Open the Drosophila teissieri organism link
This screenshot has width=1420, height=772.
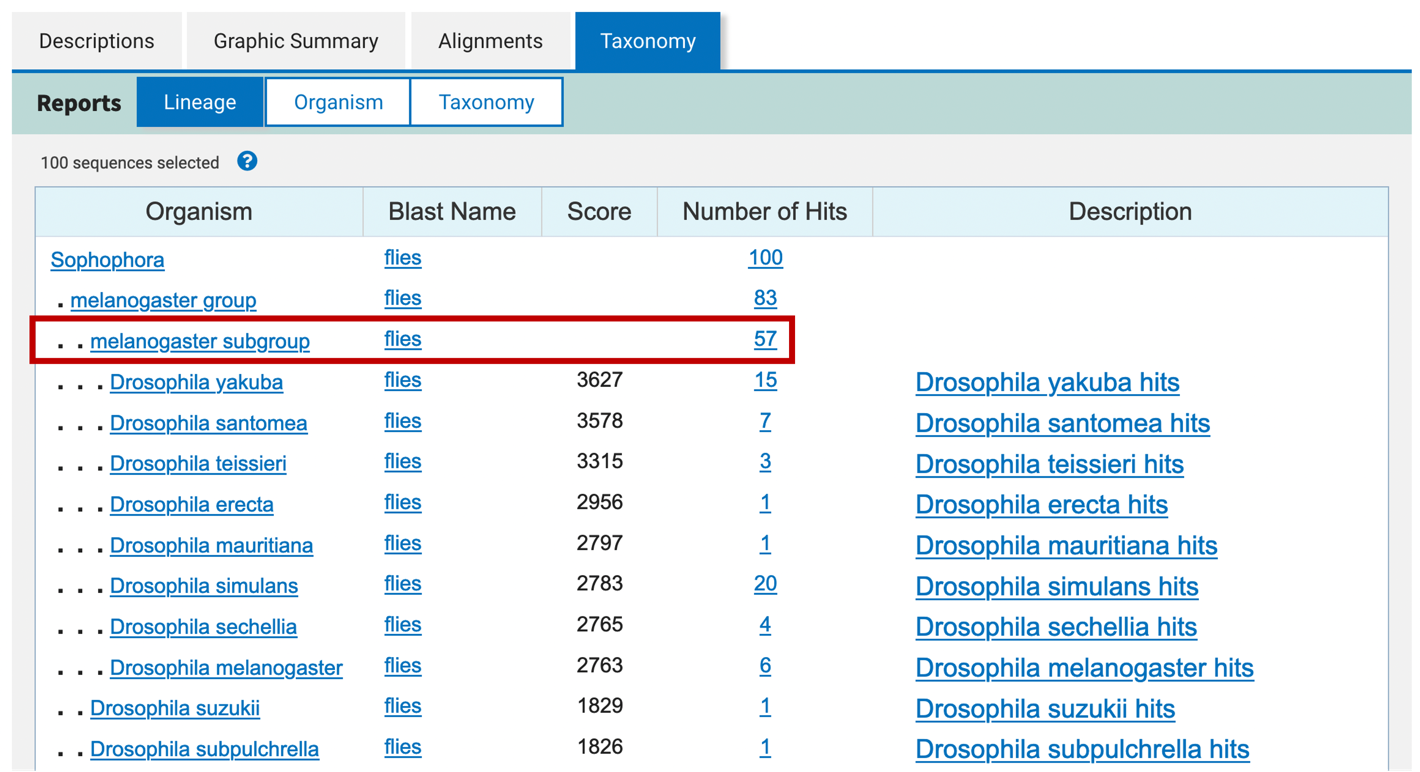click(198, 464)
